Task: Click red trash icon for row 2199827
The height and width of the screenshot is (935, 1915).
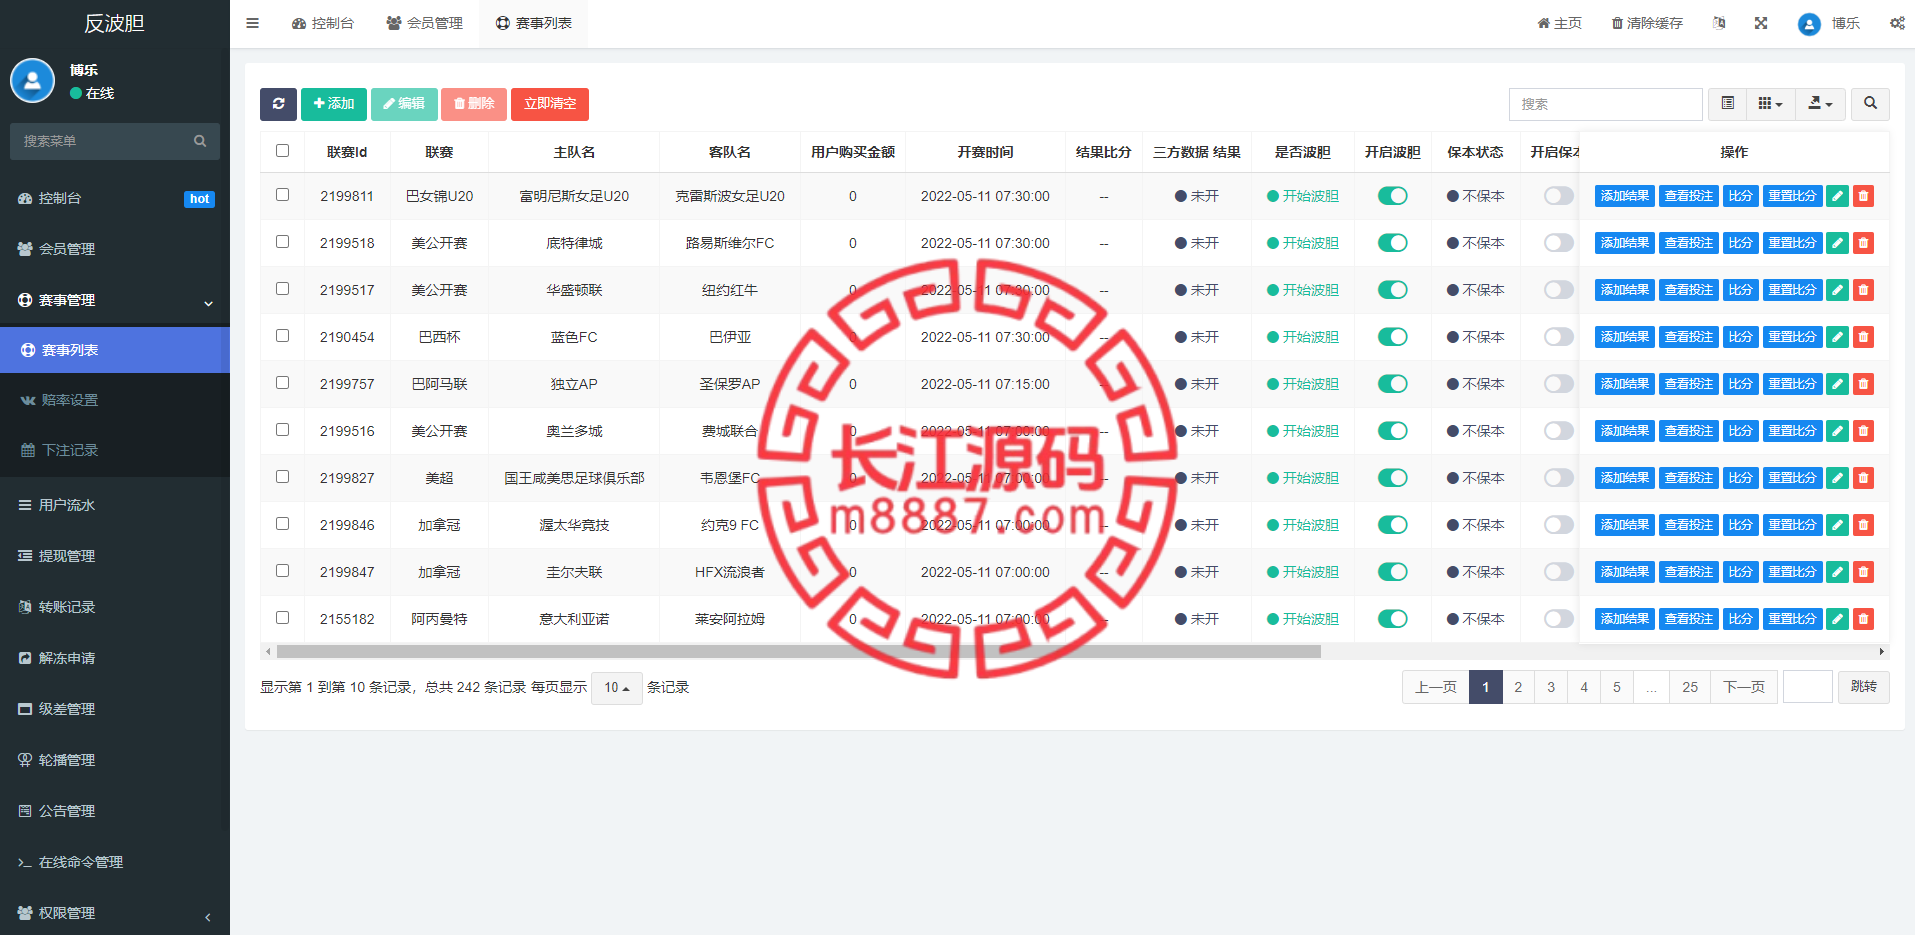Action: (1863, 478)
